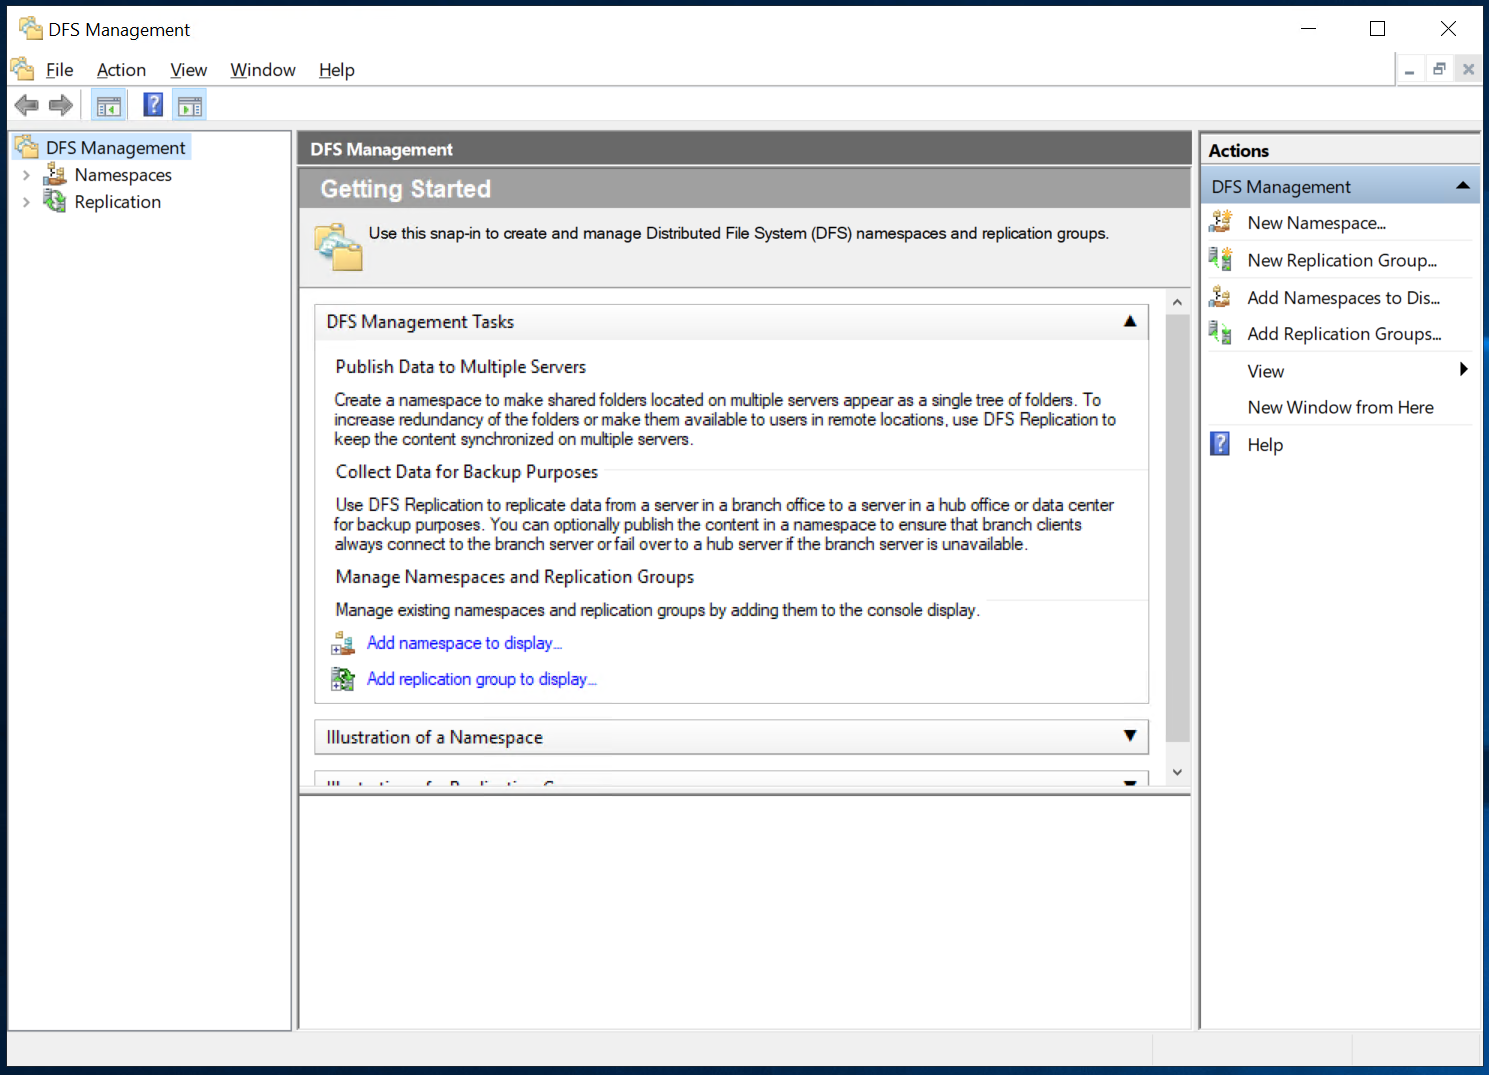Click the Add Replication Groups icon
This screenshot has height=1075, width=1489.
tap(1220, 333)
